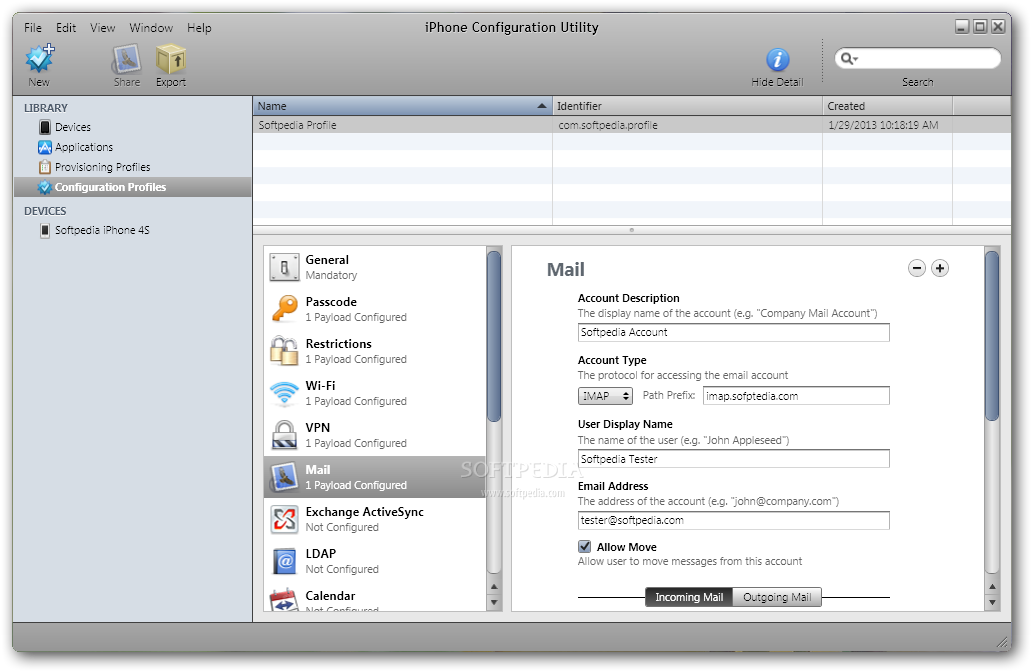Viewport: 1032px width, 672px height.
Task: Open the Mail stamp payload
Action: (375, 477)
